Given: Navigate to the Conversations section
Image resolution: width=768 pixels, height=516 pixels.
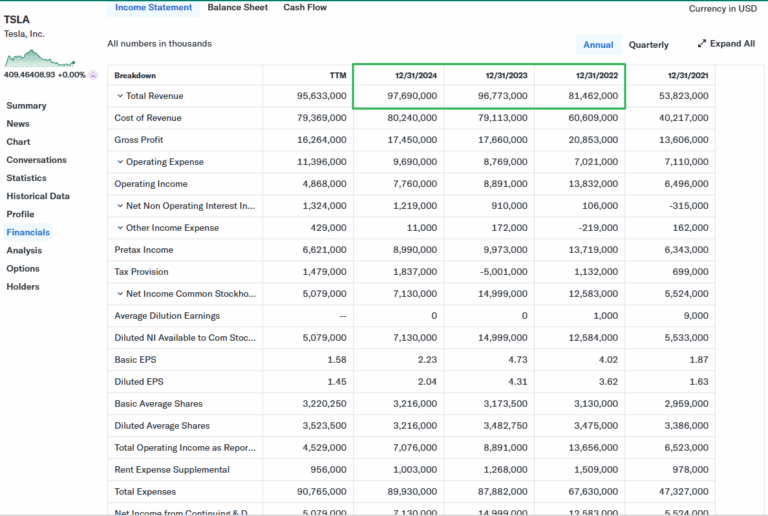Looking at the screenshot, I should tap(36, 160).
